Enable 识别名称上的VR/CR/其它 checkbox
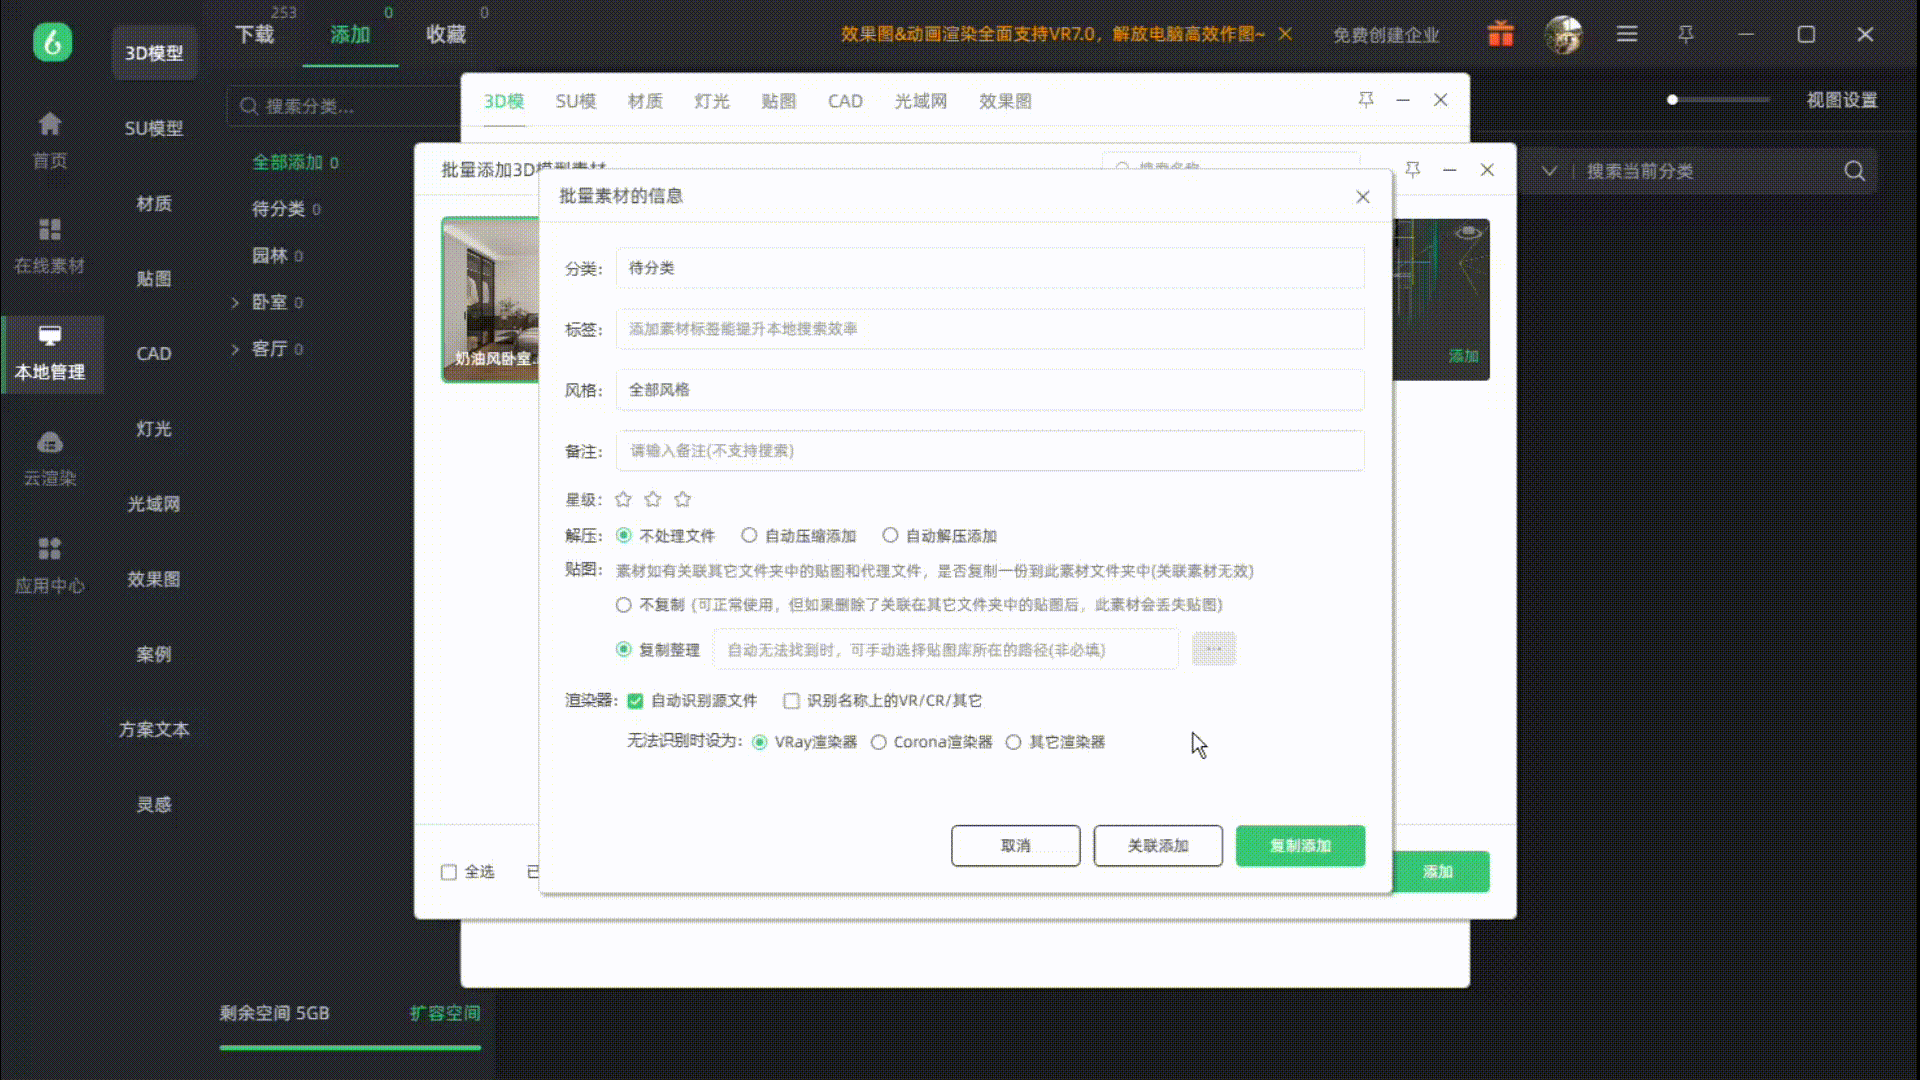 [792, 701]
